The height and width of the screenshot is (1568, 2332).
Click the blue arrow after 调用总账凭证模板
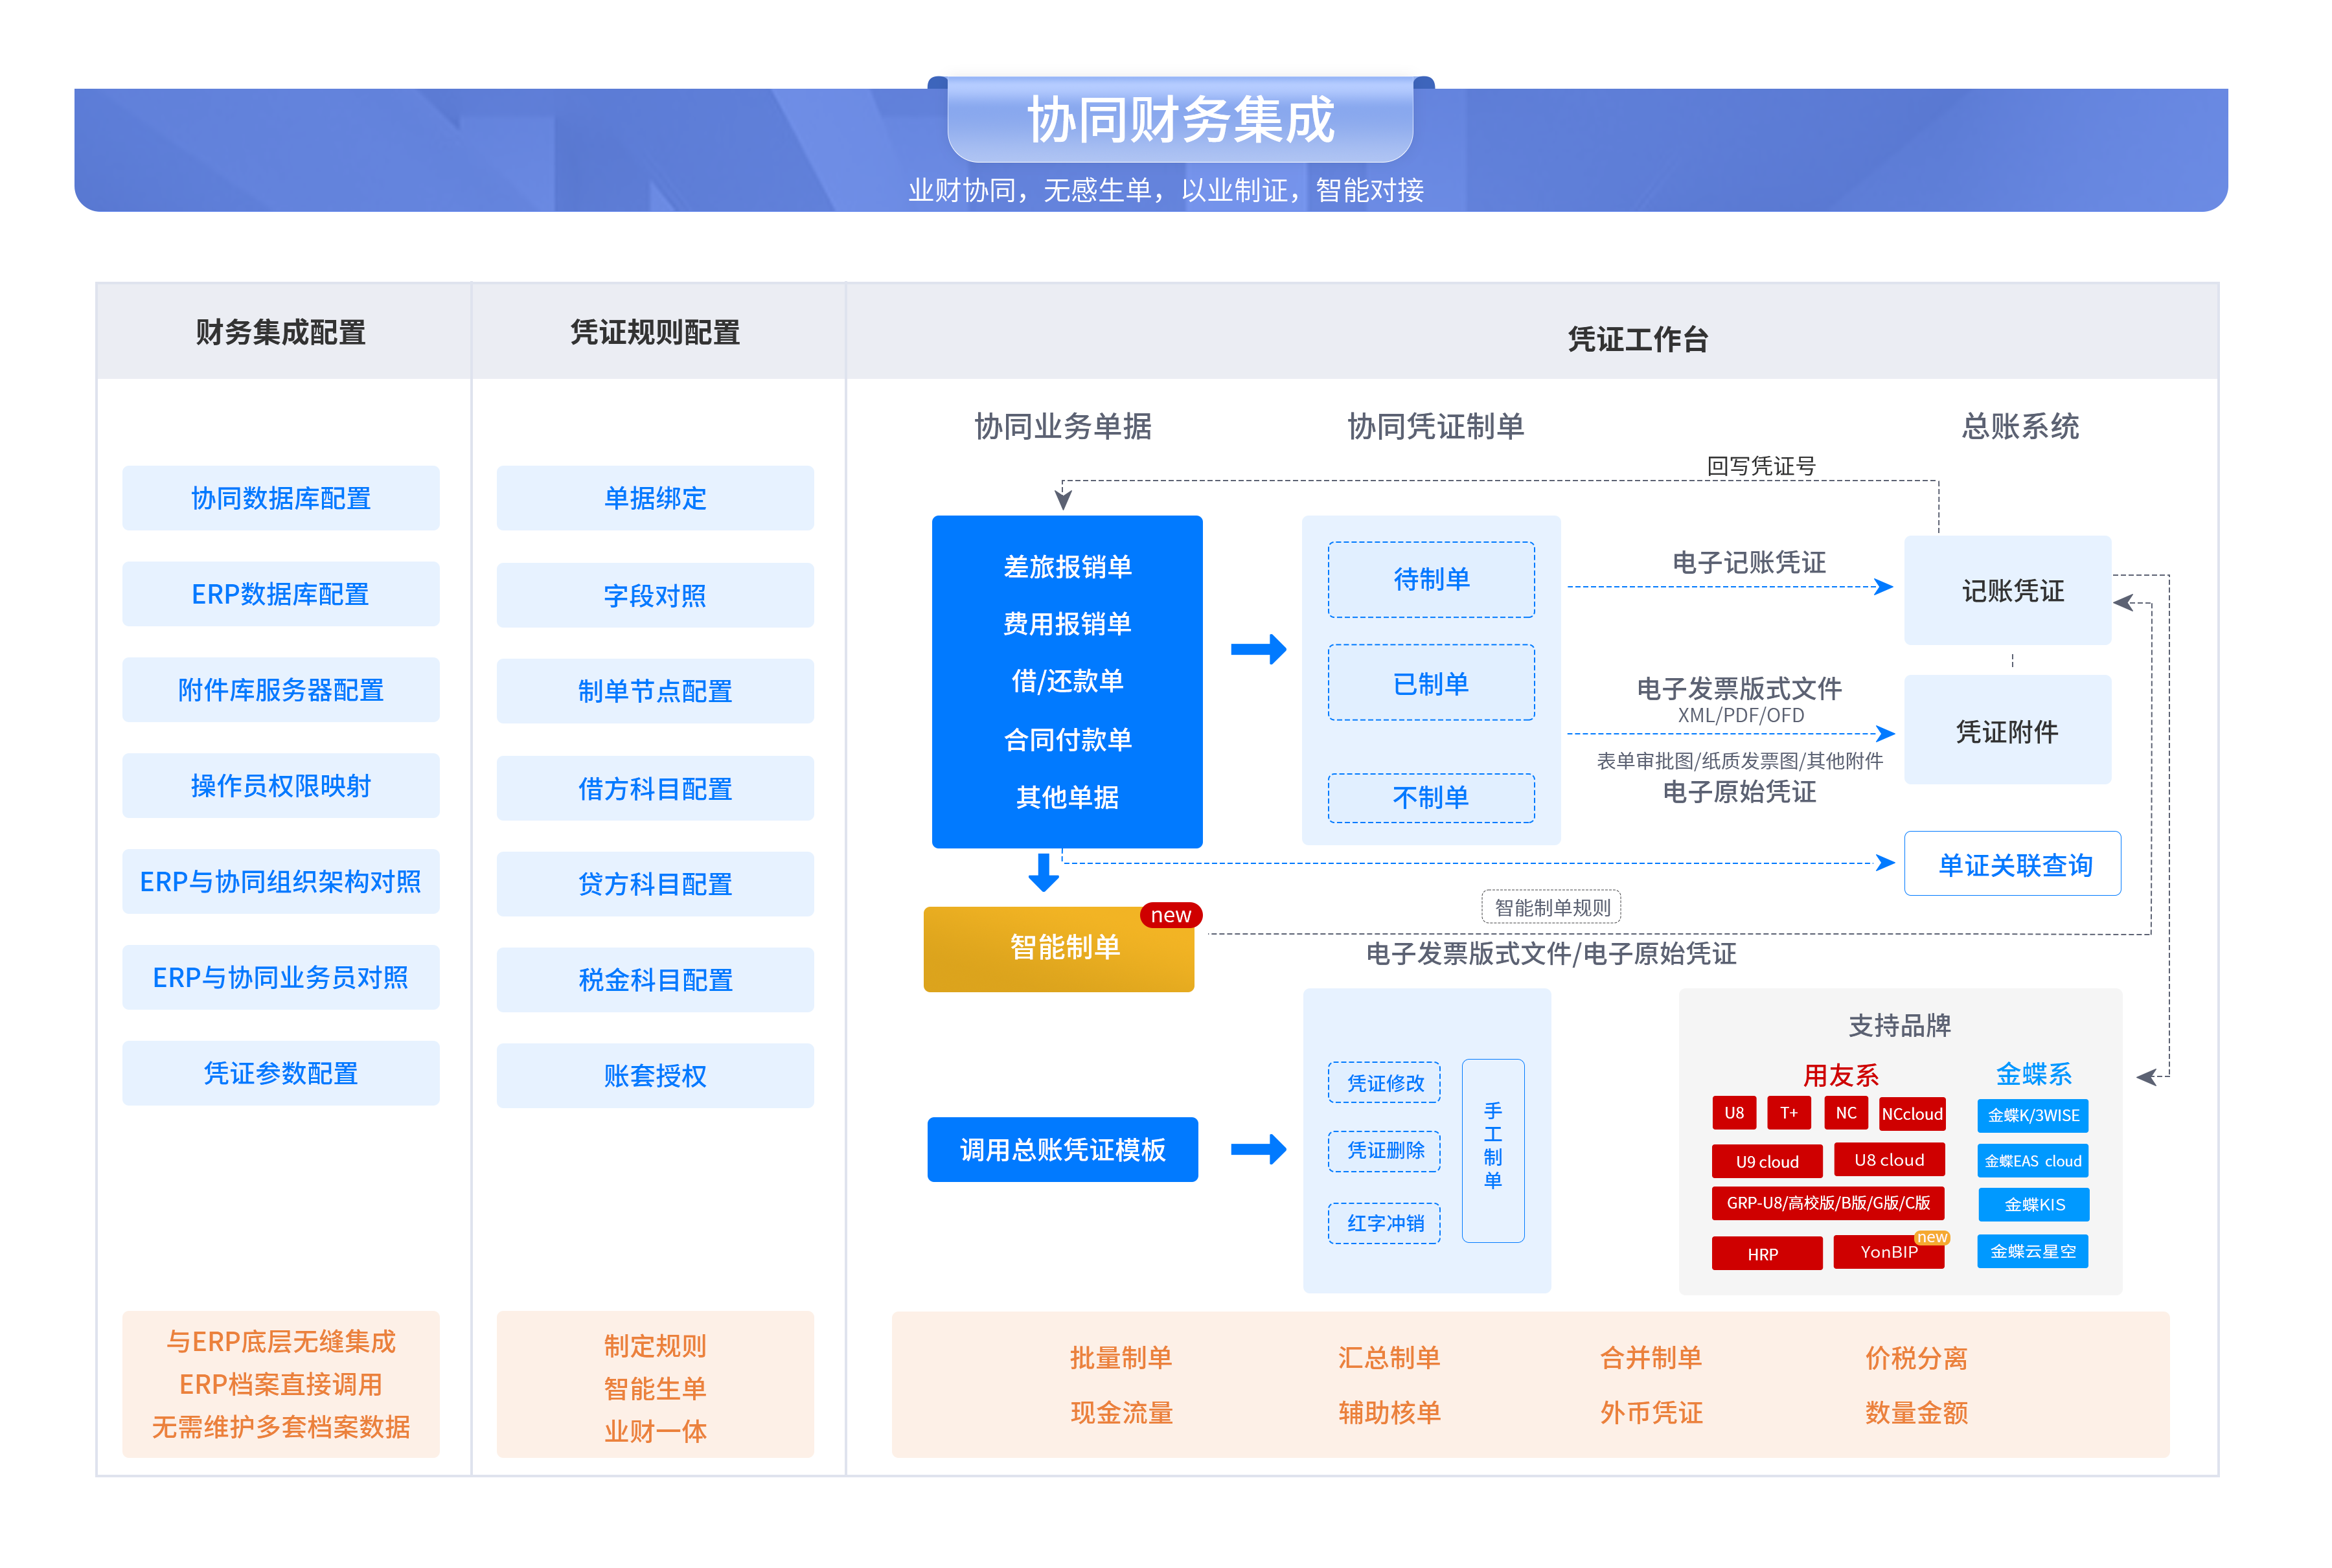pos(1258,1149)
